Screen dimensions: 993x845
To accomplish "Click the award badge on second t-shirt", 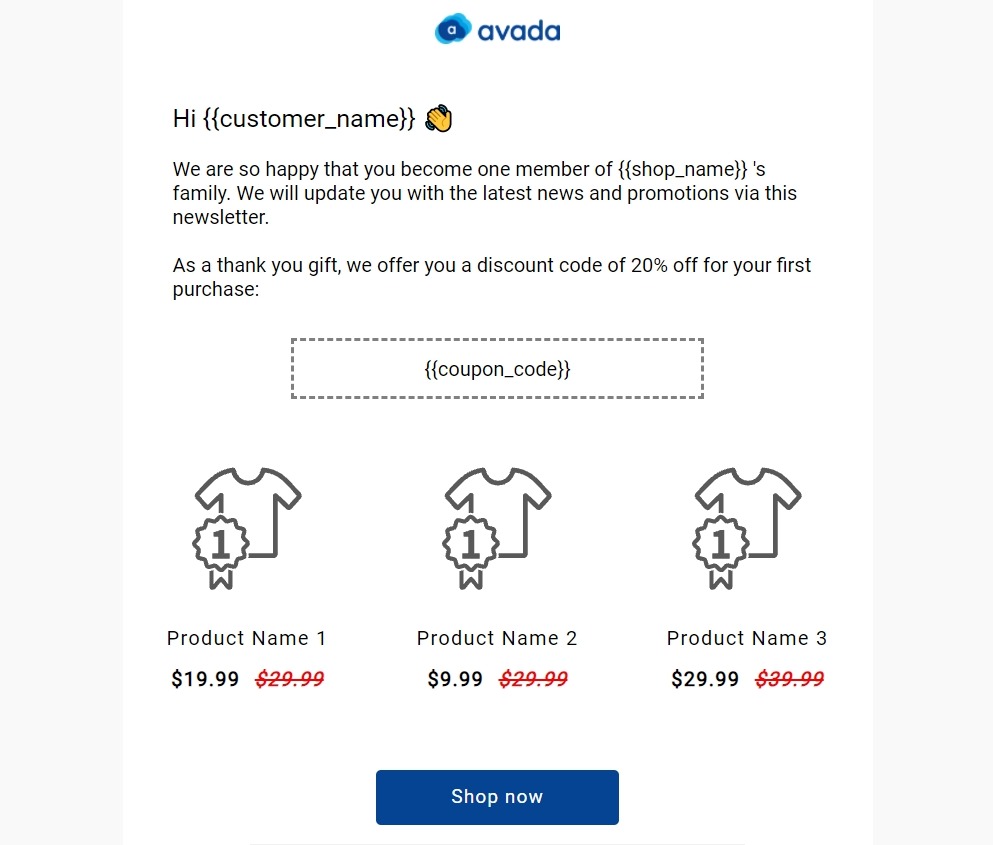I will click(x=471, y=552).
